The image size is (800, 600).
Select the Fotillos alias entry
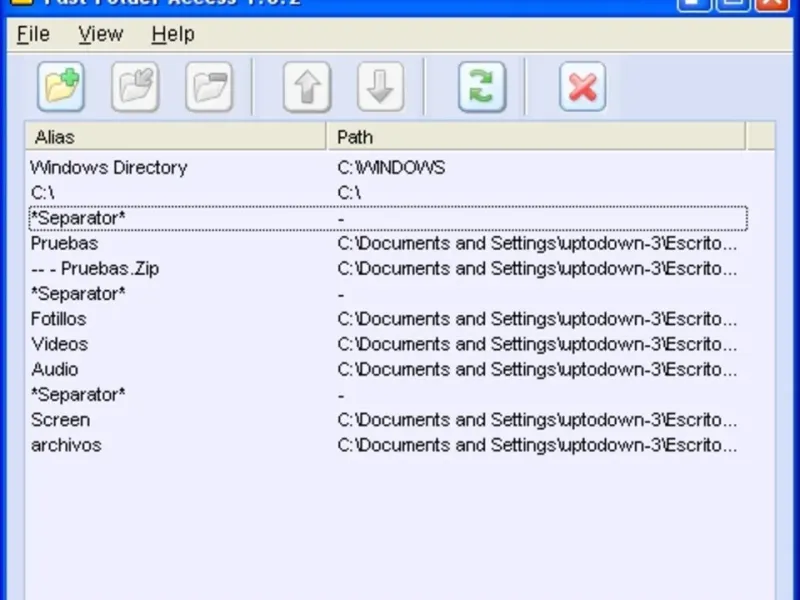[x=59, y=319]
